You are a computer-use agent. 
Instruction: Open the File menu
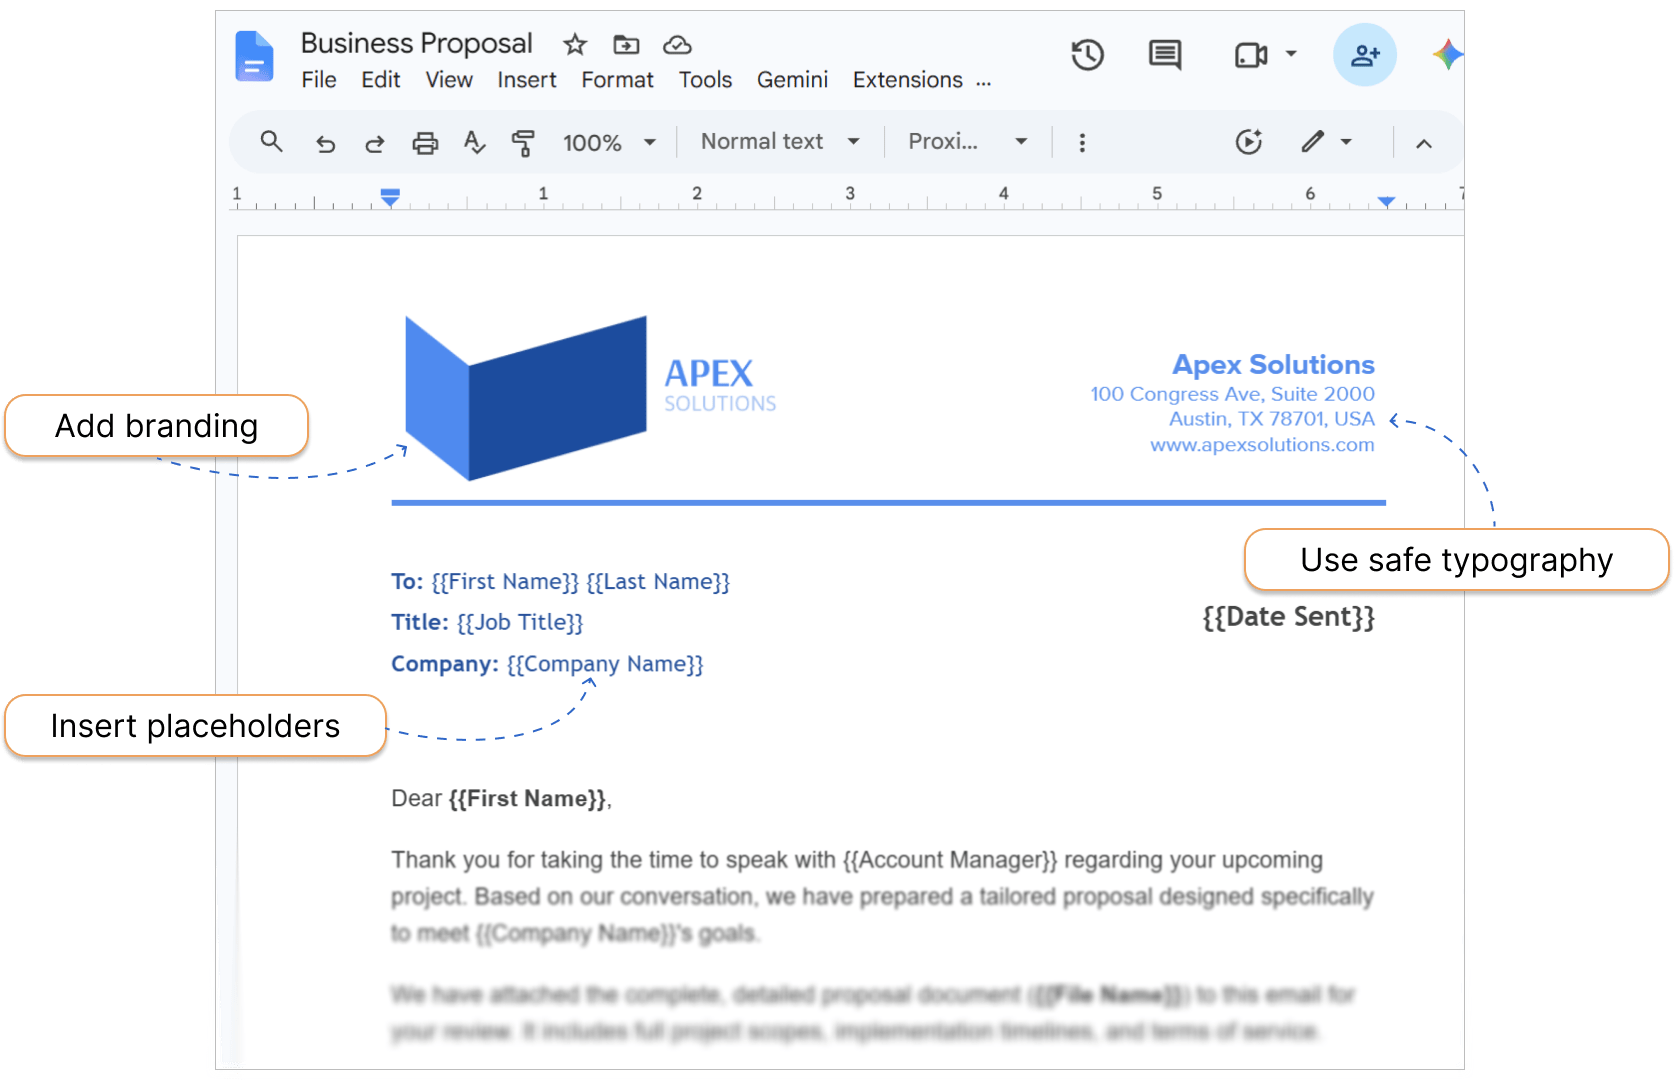tap(319, 80)
